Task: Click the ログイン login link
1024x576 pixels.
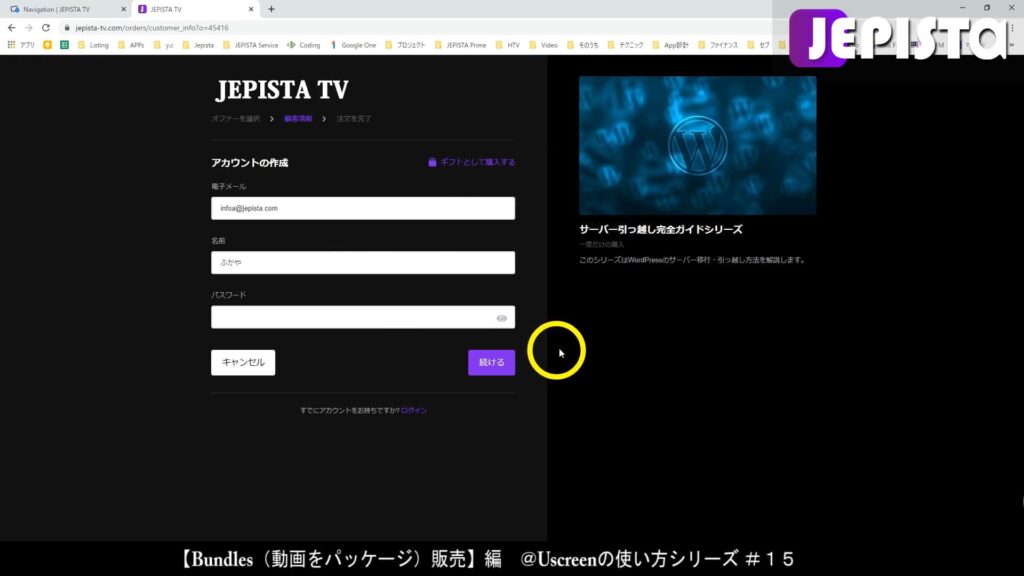Action: point(414,410)
